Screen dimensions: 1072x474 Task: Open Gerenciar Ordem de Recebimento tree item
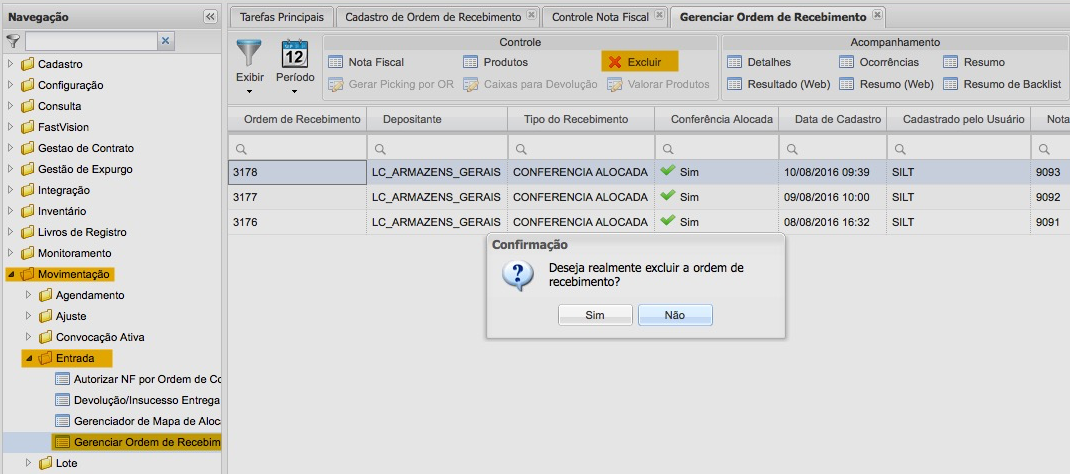pos(137,443)
